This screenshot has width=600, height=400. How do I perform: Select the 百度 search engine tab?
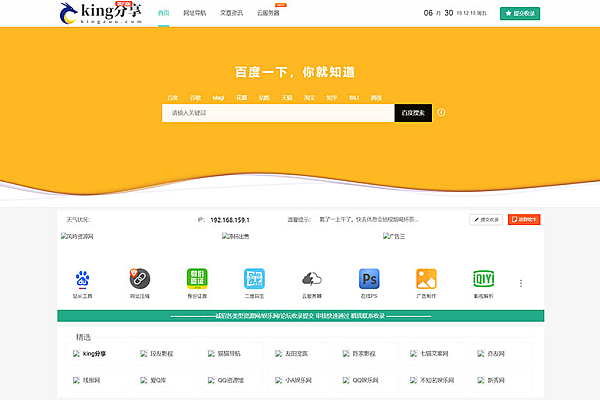click(173, 98)
